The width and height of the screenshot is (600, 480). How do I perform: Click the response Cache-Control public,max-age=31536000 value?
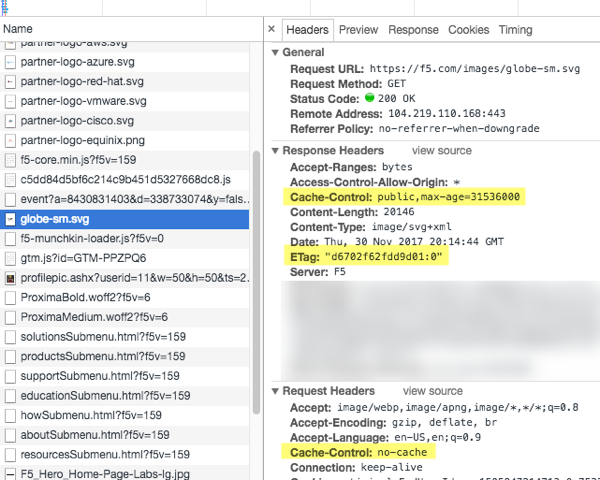448,197
